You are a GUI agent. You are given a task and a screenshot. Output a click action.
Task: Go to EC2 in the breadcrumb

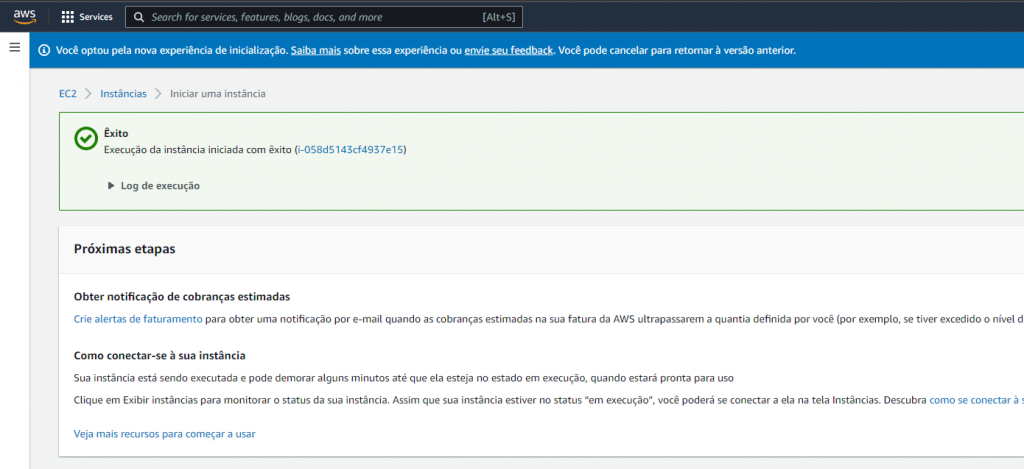coord(68,94)
